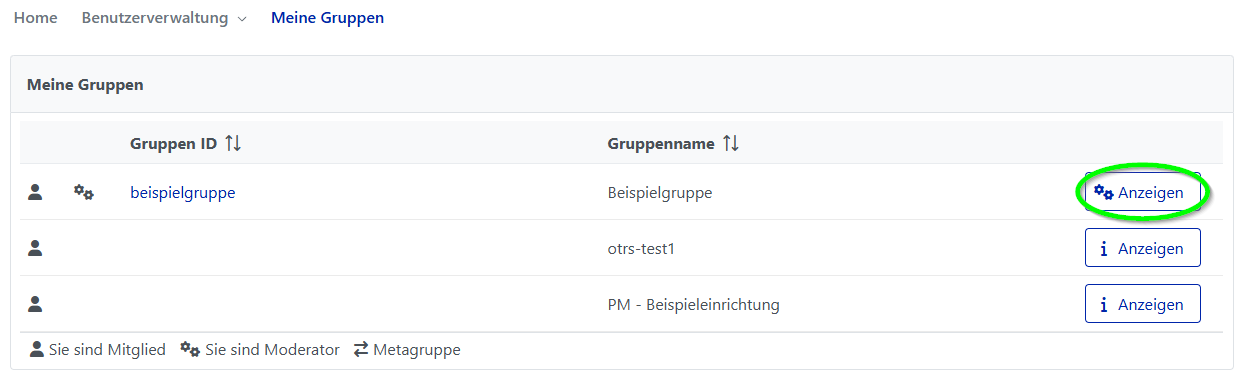Click moderator gears icon in beispielgruppe row
The image size is (1248, 377).
pos(84,192)
